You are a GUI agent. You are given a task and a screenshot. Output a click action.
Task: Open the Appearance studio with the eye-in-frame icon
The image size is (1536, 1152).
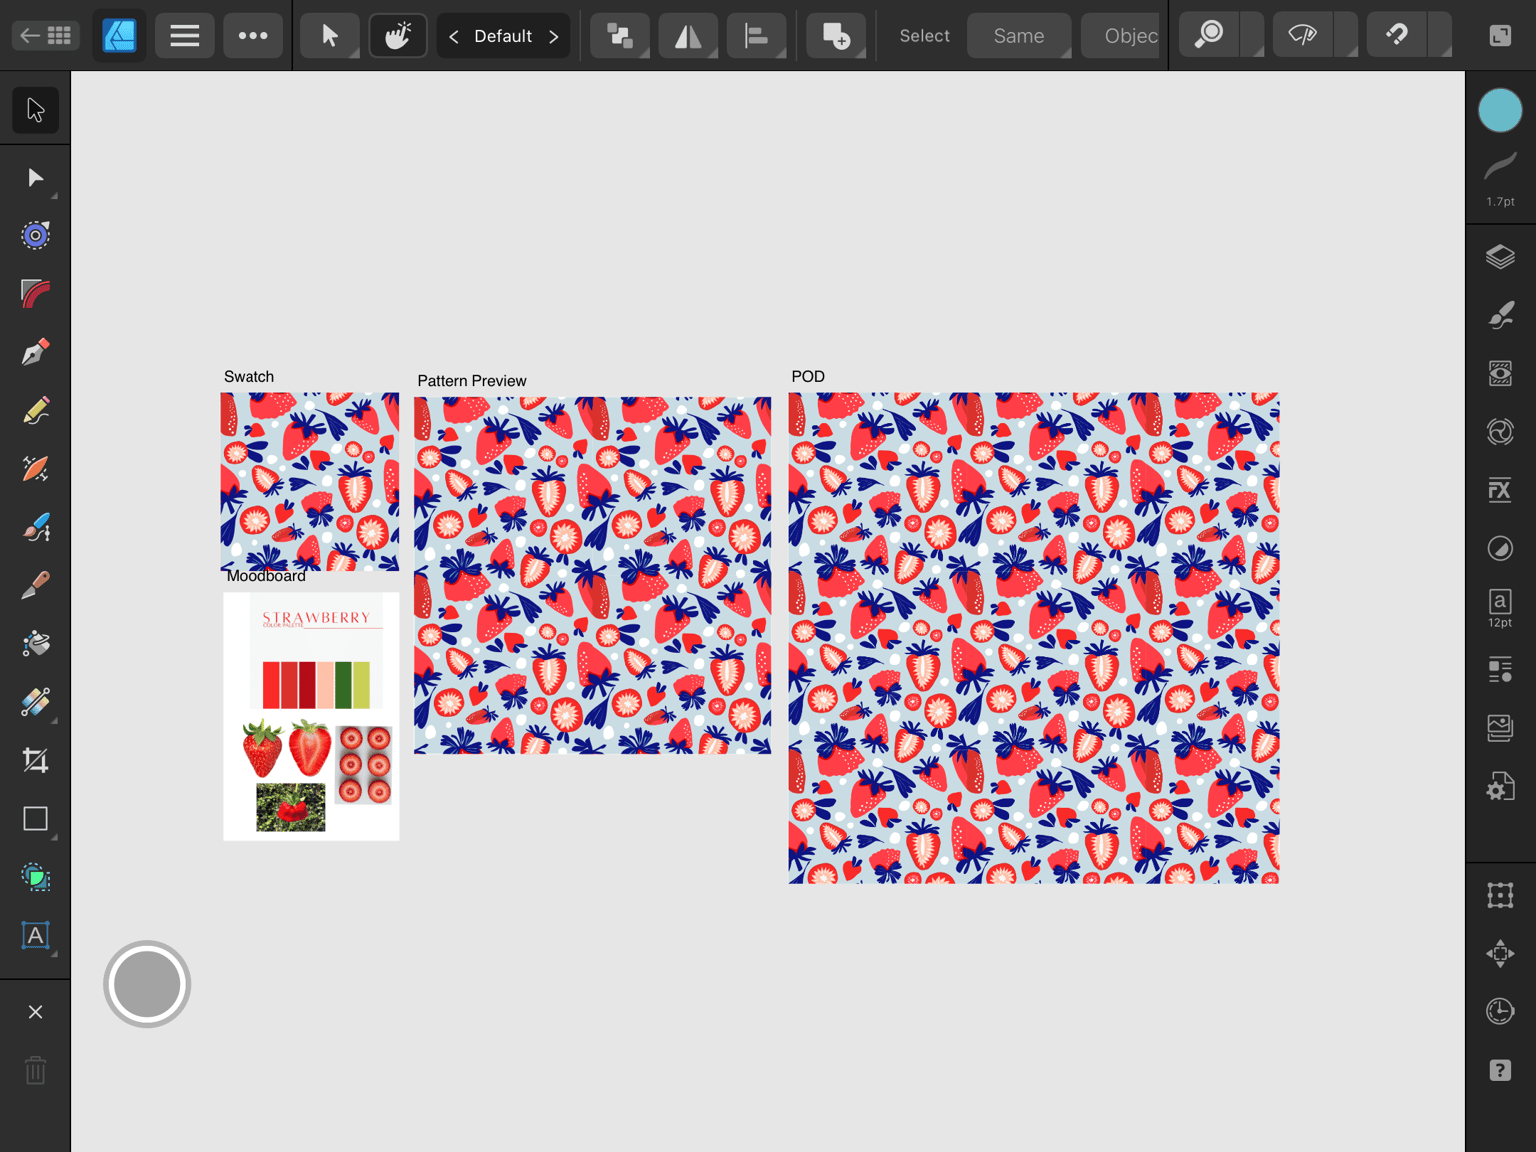coord(1500,373)
